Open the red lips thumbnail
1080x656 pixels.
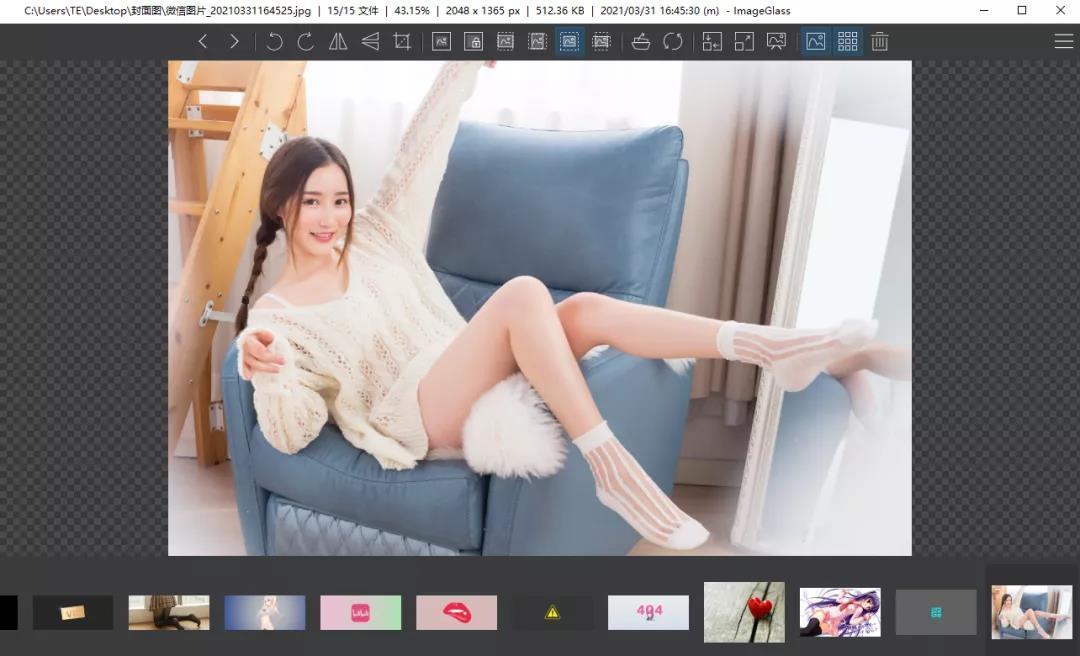456,613
